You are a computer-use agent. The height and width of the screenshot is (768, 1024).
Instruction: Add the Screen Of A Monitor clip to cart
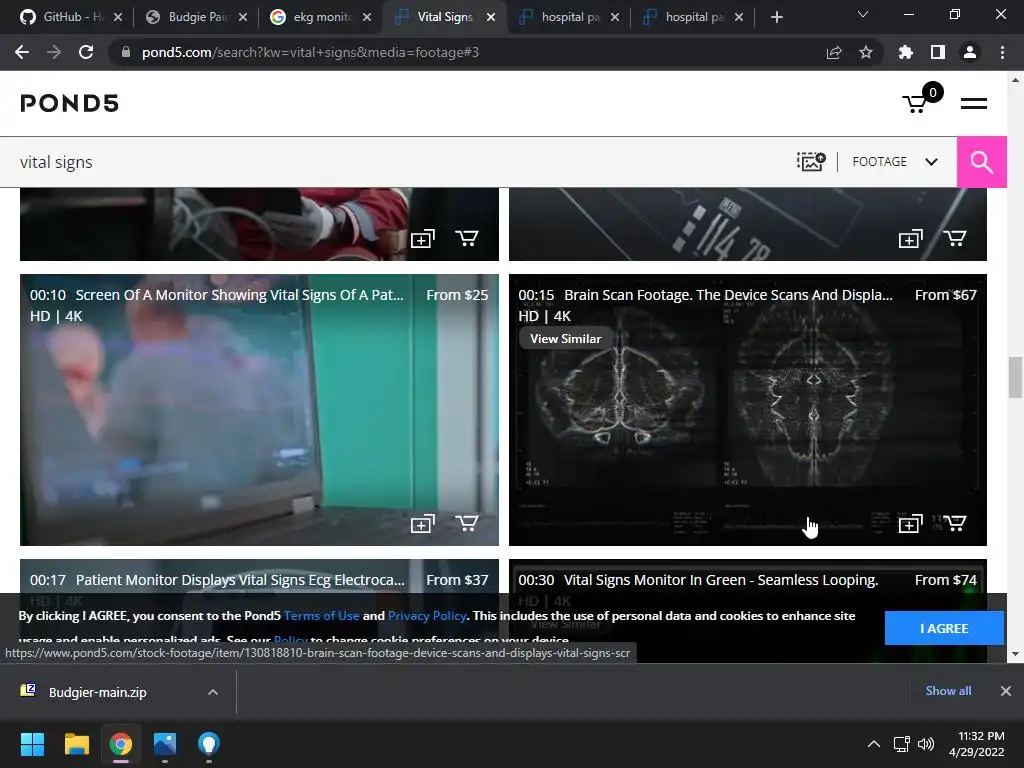pos(467,523)
